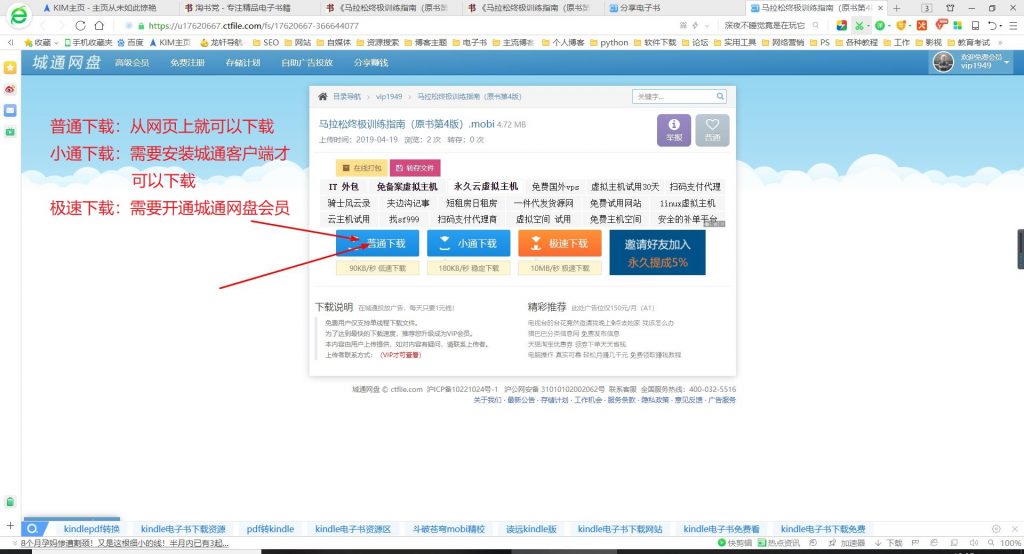The width and height of the screenshot is (1024, 554).
Task: Click the 斗破苍穹mobi精校 search suggestion
Action: [x=449, y=529]
